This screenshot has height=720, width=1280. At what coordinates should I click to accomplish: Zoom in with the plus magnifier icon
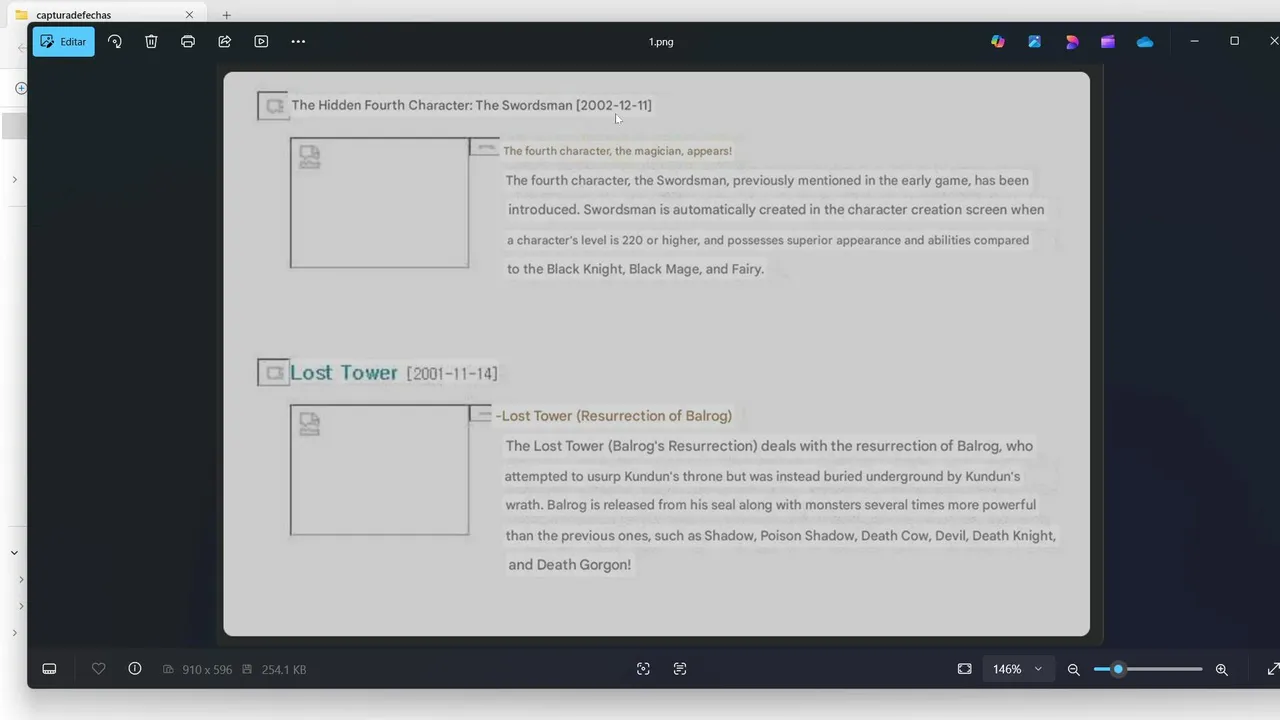coord(1221,670)
